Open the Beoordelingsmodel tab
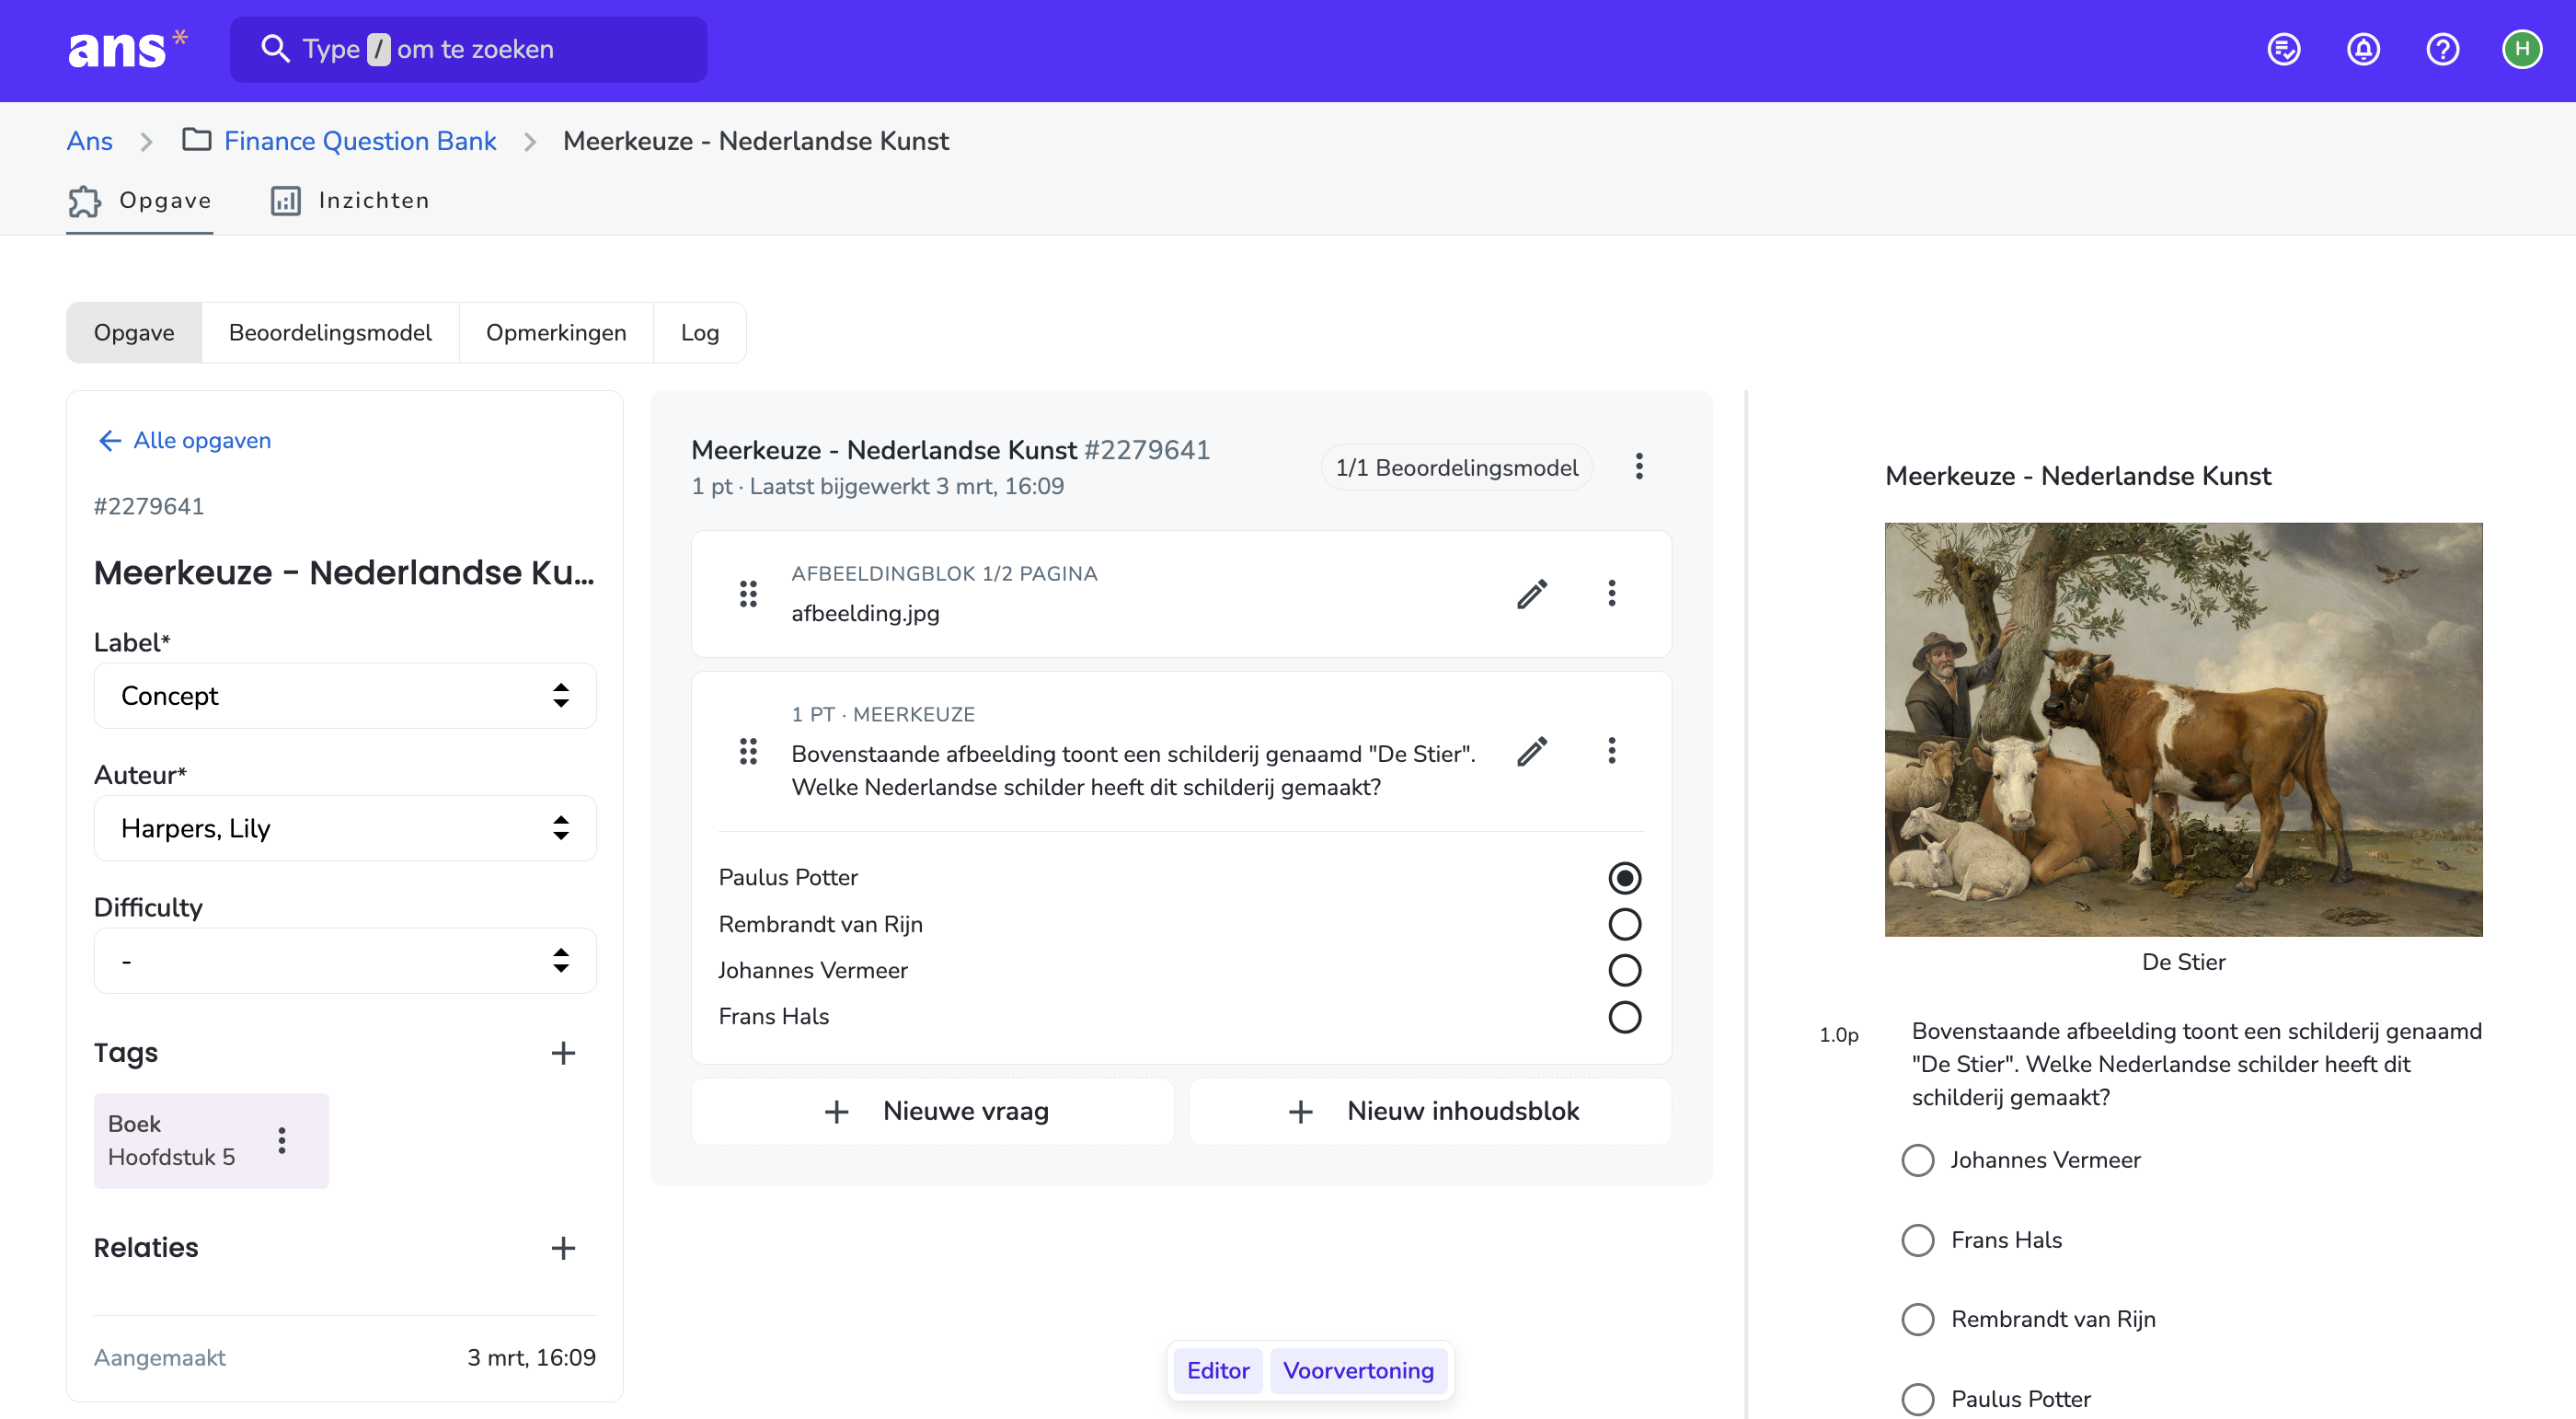The height and width of the screenshot is (1419, 2576). tap(330, 333)
